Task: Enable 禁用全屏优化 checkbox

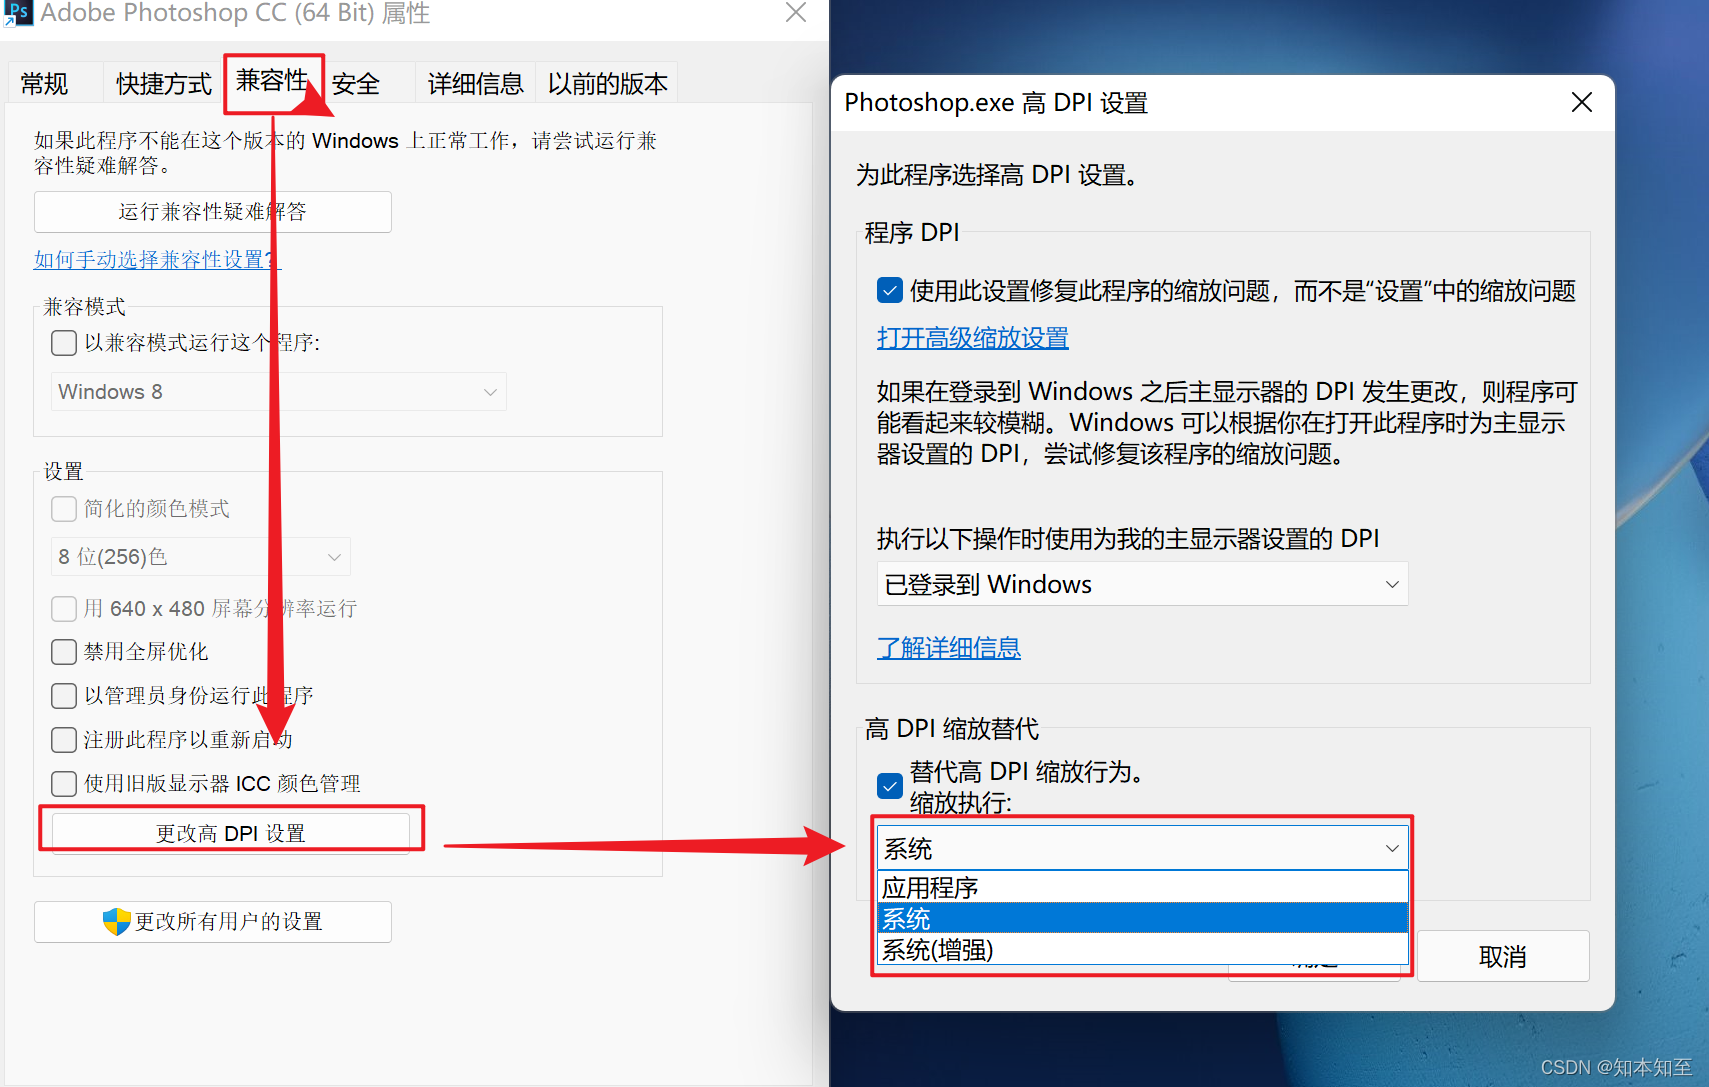Action: [64, 652]
